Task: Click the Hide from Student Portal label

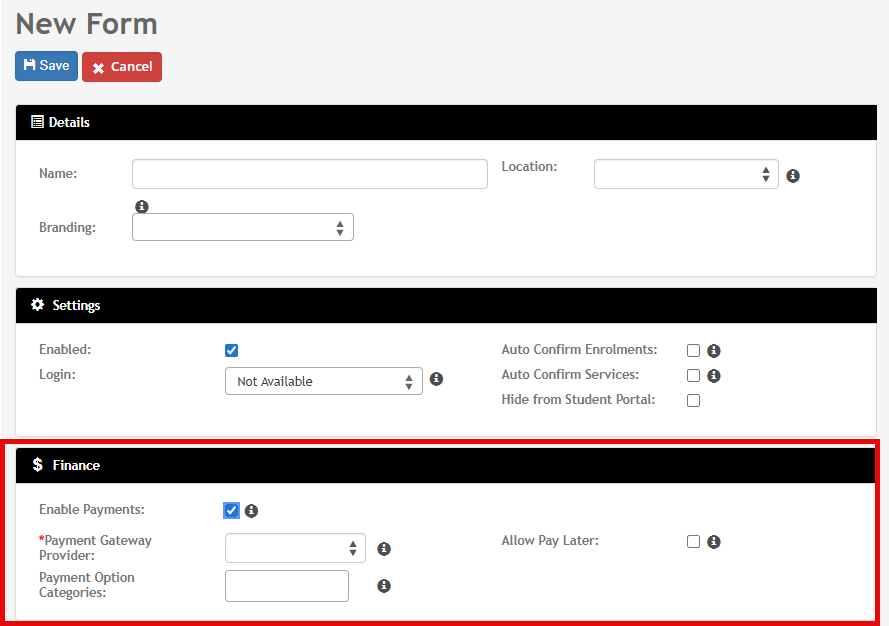Action: (578, 400)
